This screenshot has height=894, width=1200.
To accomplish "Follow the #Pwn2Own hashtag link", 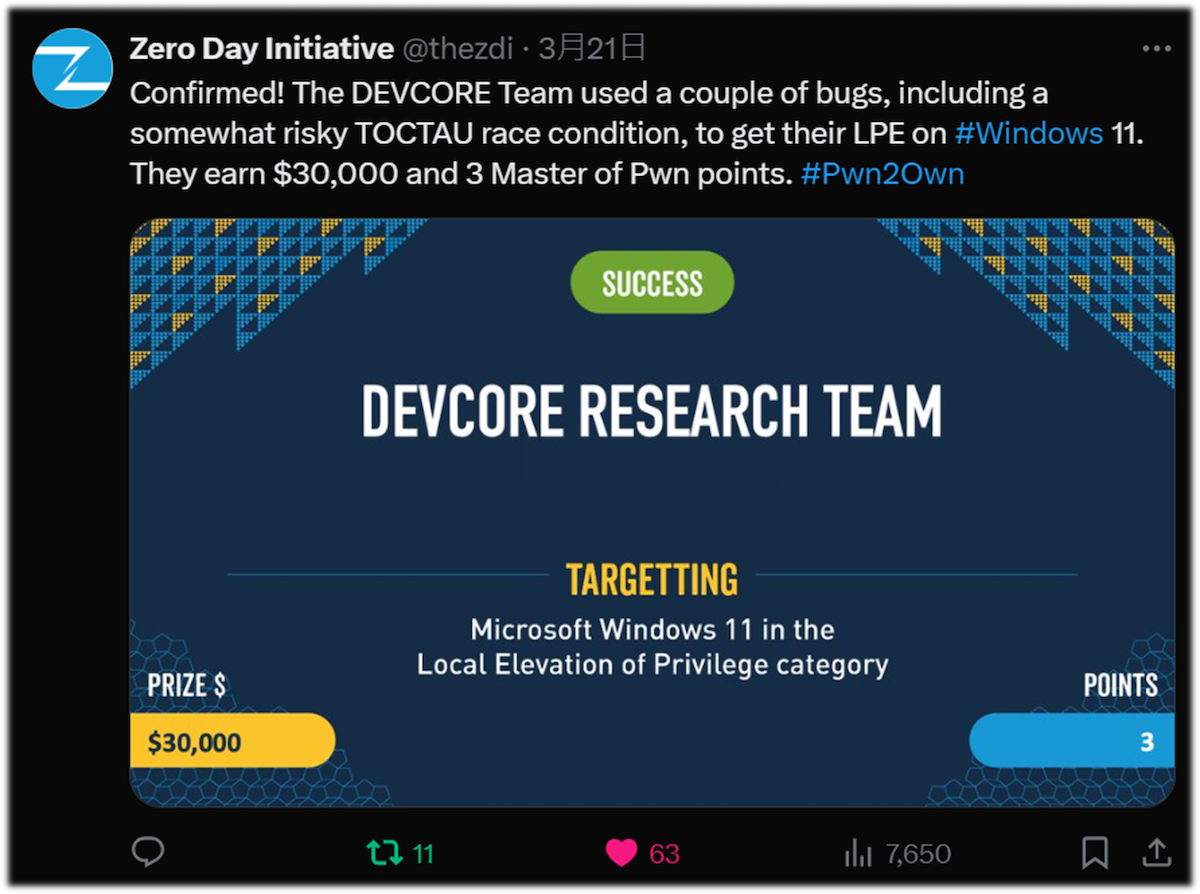I will [883, 174].
